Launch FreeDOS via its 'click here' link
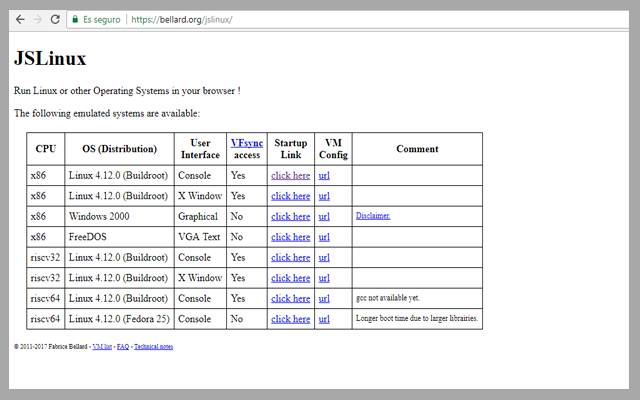 (x=290, y=237)
